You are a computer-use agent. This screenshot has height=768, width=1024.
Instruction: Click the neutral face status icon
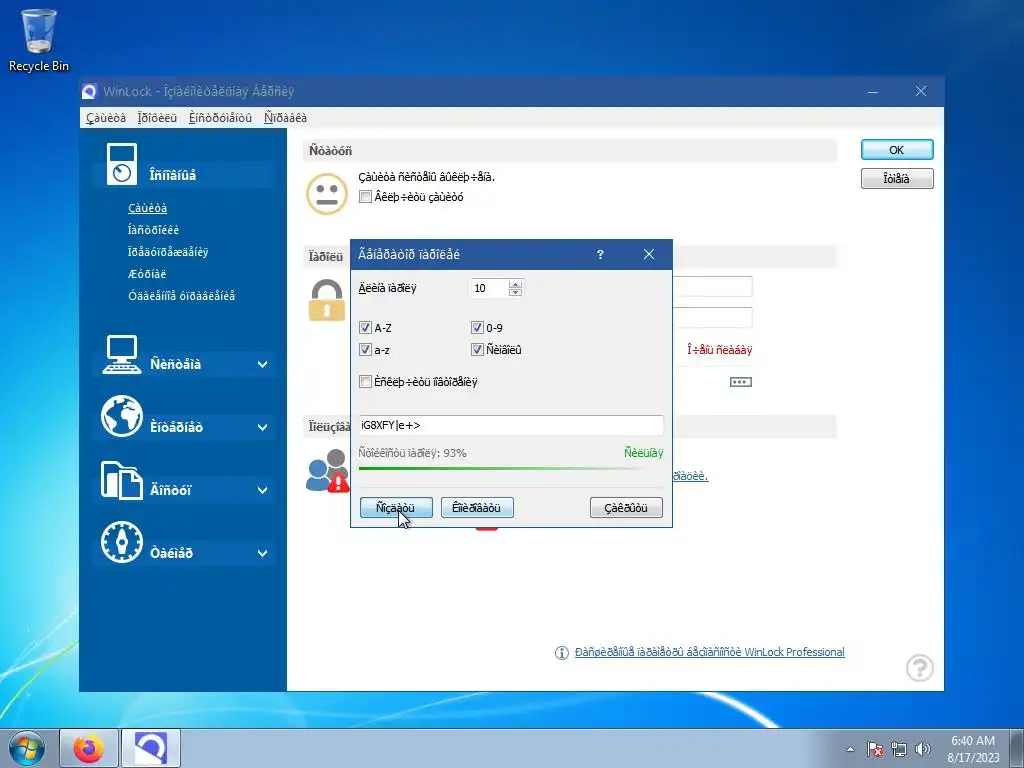[x=327, y=194]
